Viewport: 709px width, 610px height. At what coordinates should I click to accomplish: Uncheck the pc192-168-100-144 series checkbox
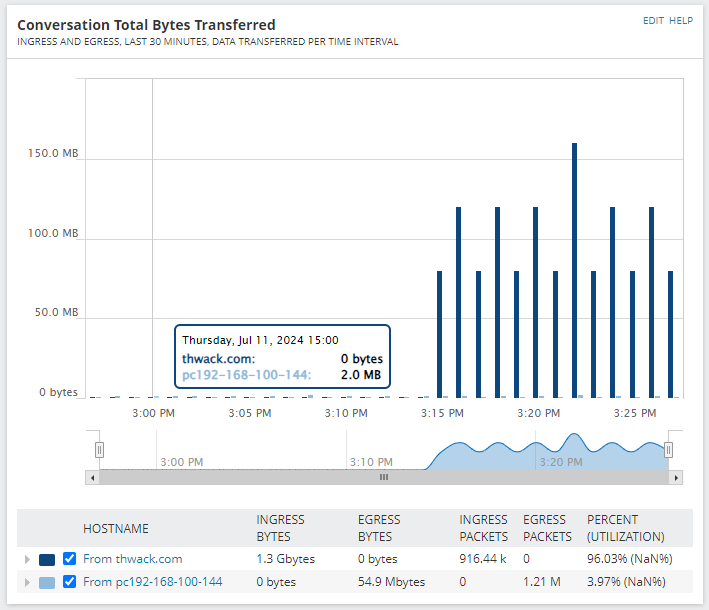tap(70, 582)
